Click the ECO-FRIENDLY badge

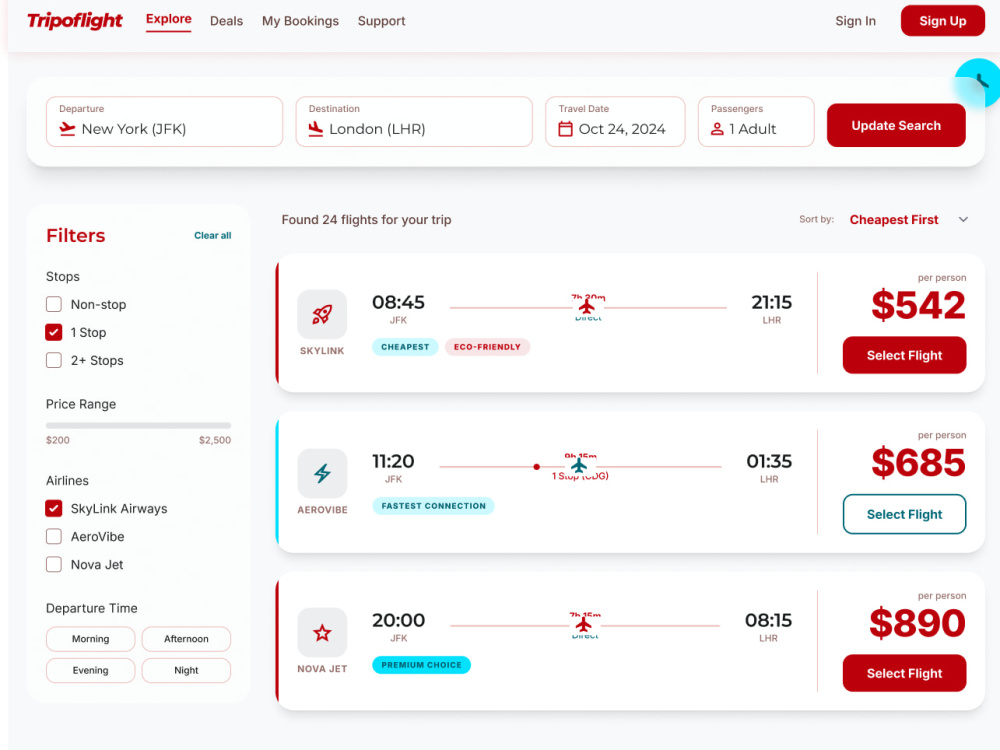(x=487, y=347)
